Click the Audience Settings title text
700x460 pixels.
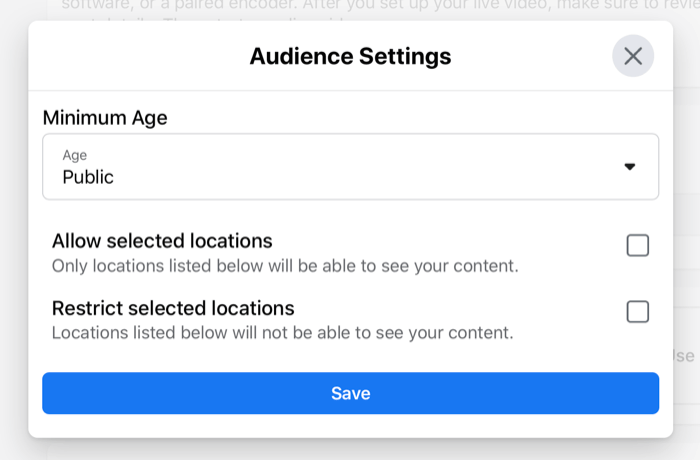(x=350, y=56)
